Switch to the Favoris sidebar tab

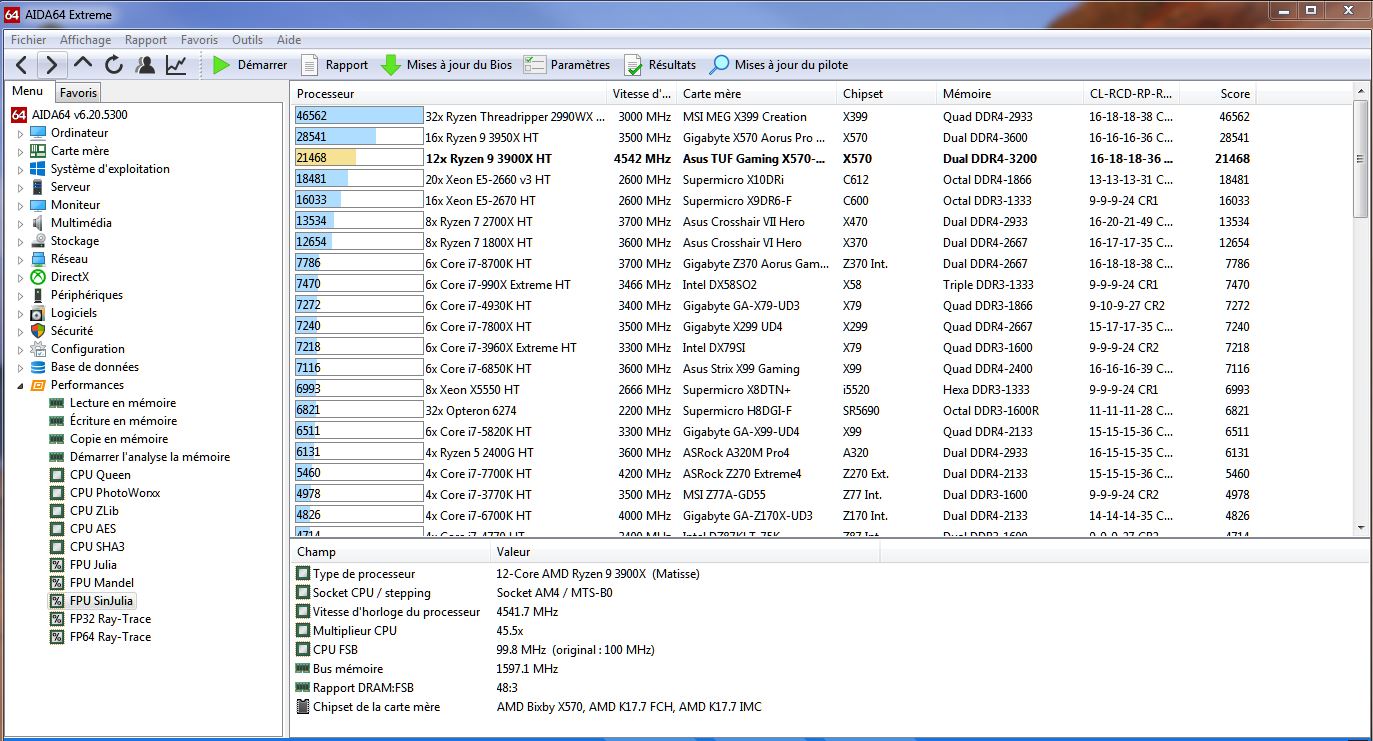click(x=78, y=92)
